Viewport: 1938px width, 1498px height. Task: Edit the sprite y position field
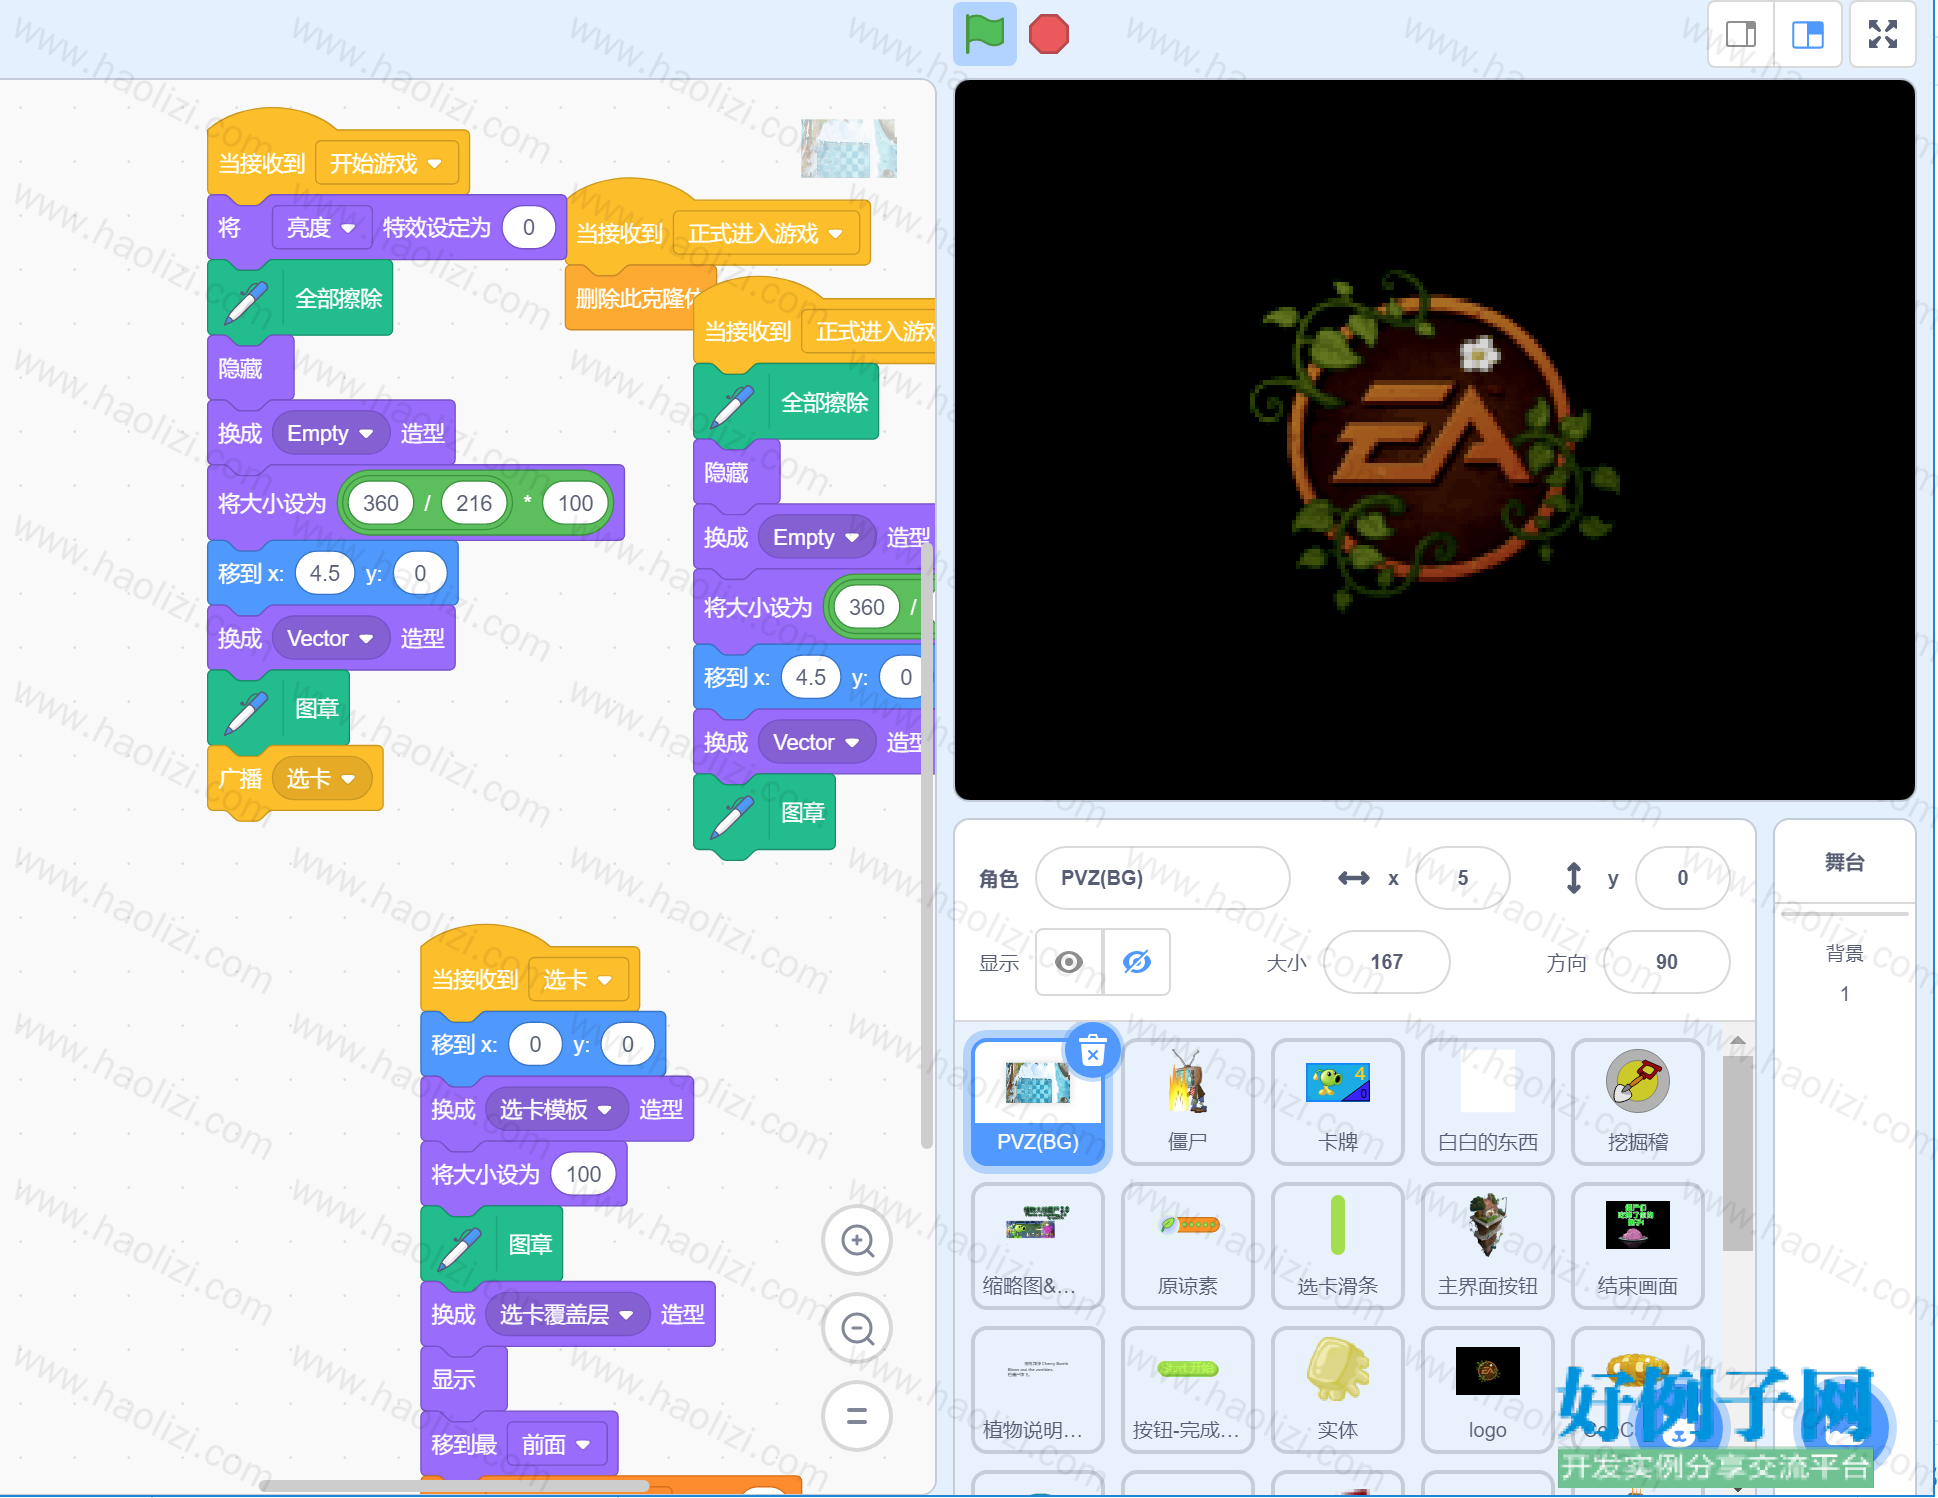[x=1682, y=878]
